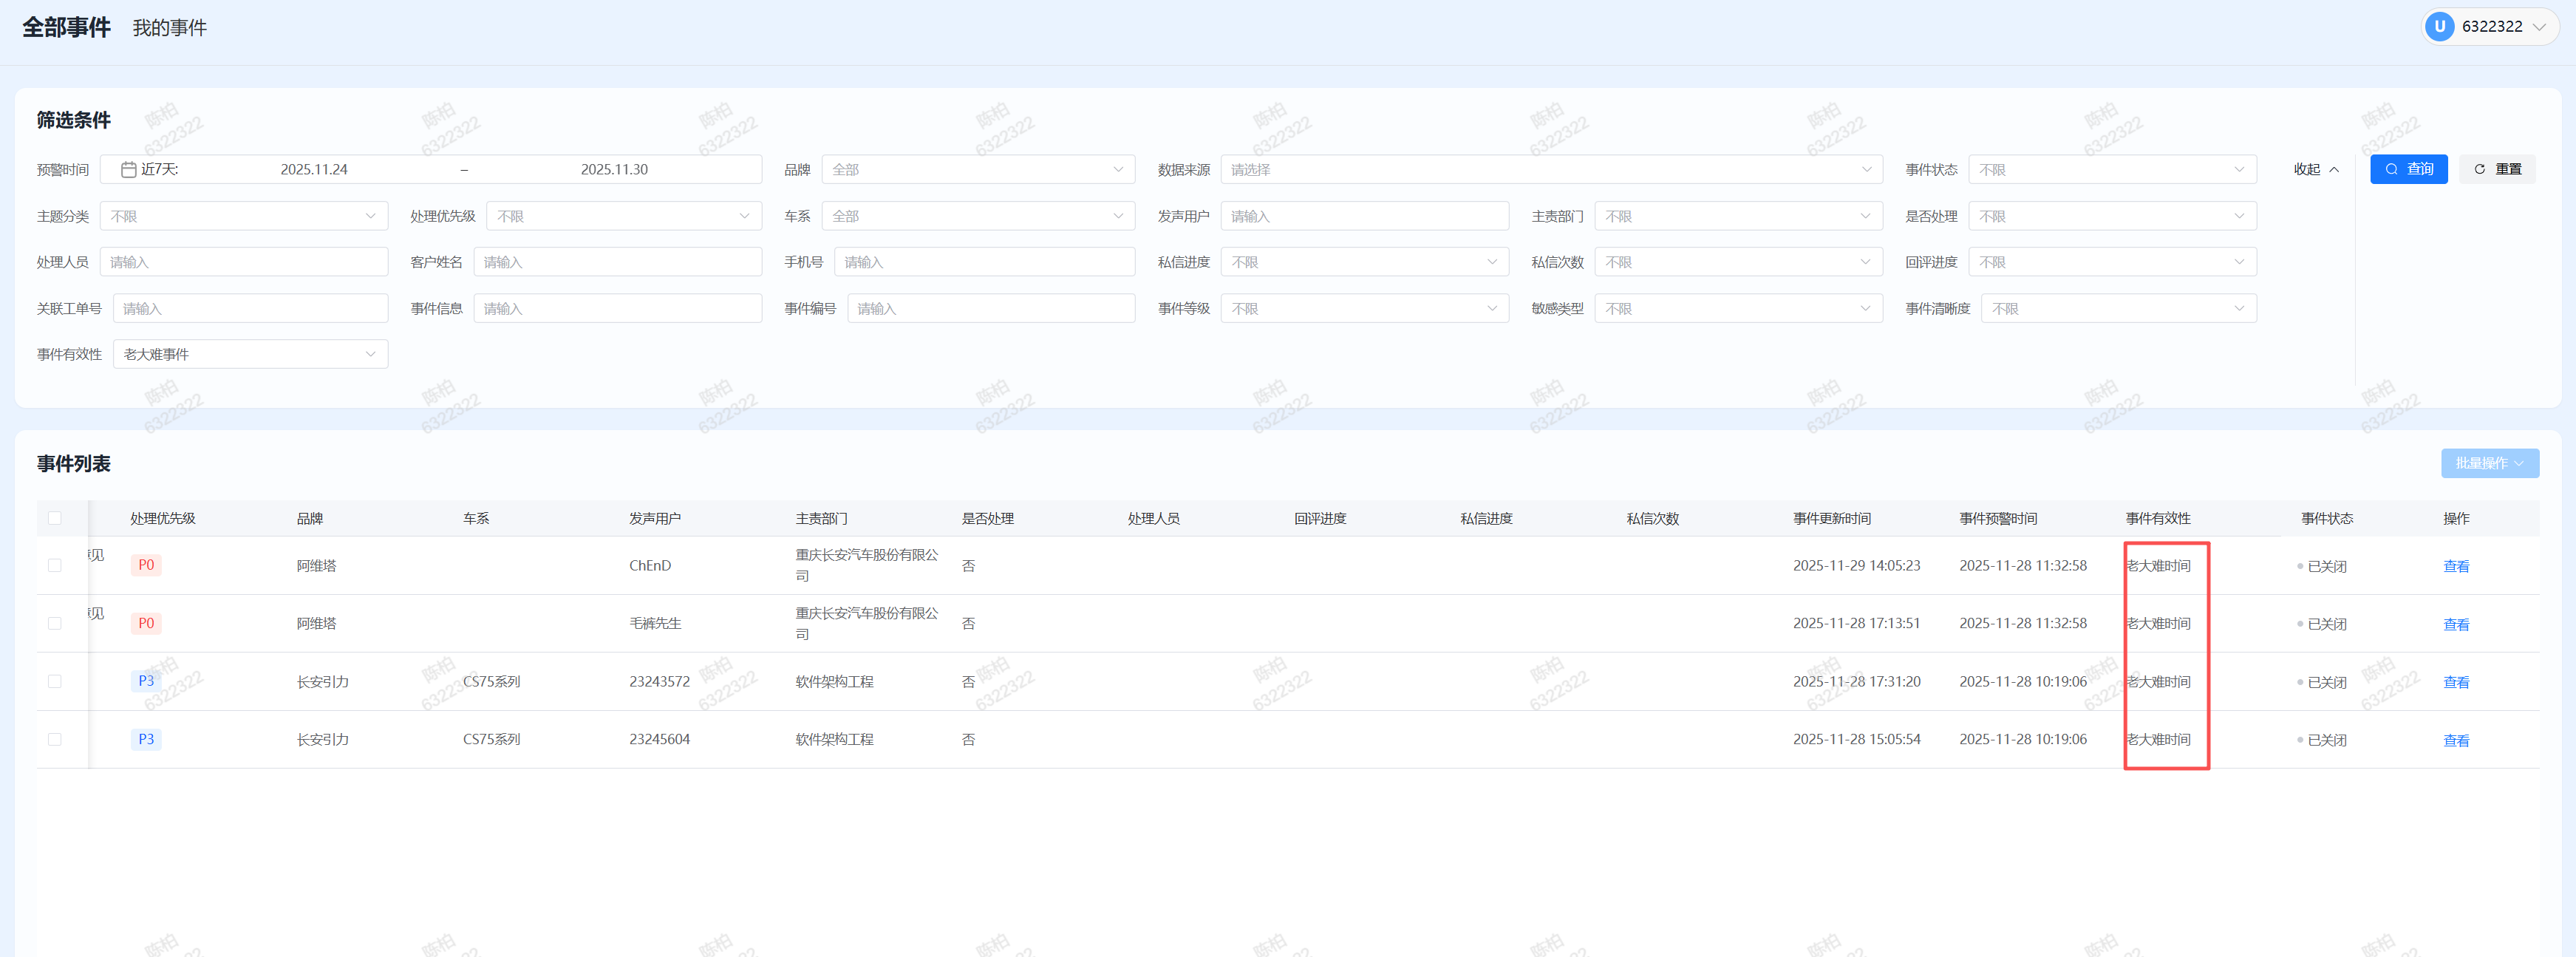This screenshot has height=957, width=2576.
Task: Open the 事件有效性 dropdown showing 老大难事件
Action: 250,354
